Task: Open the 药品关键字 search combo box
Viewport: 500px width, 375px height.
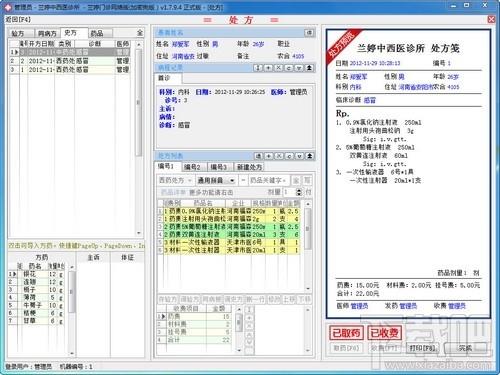Action: [269, 180]
